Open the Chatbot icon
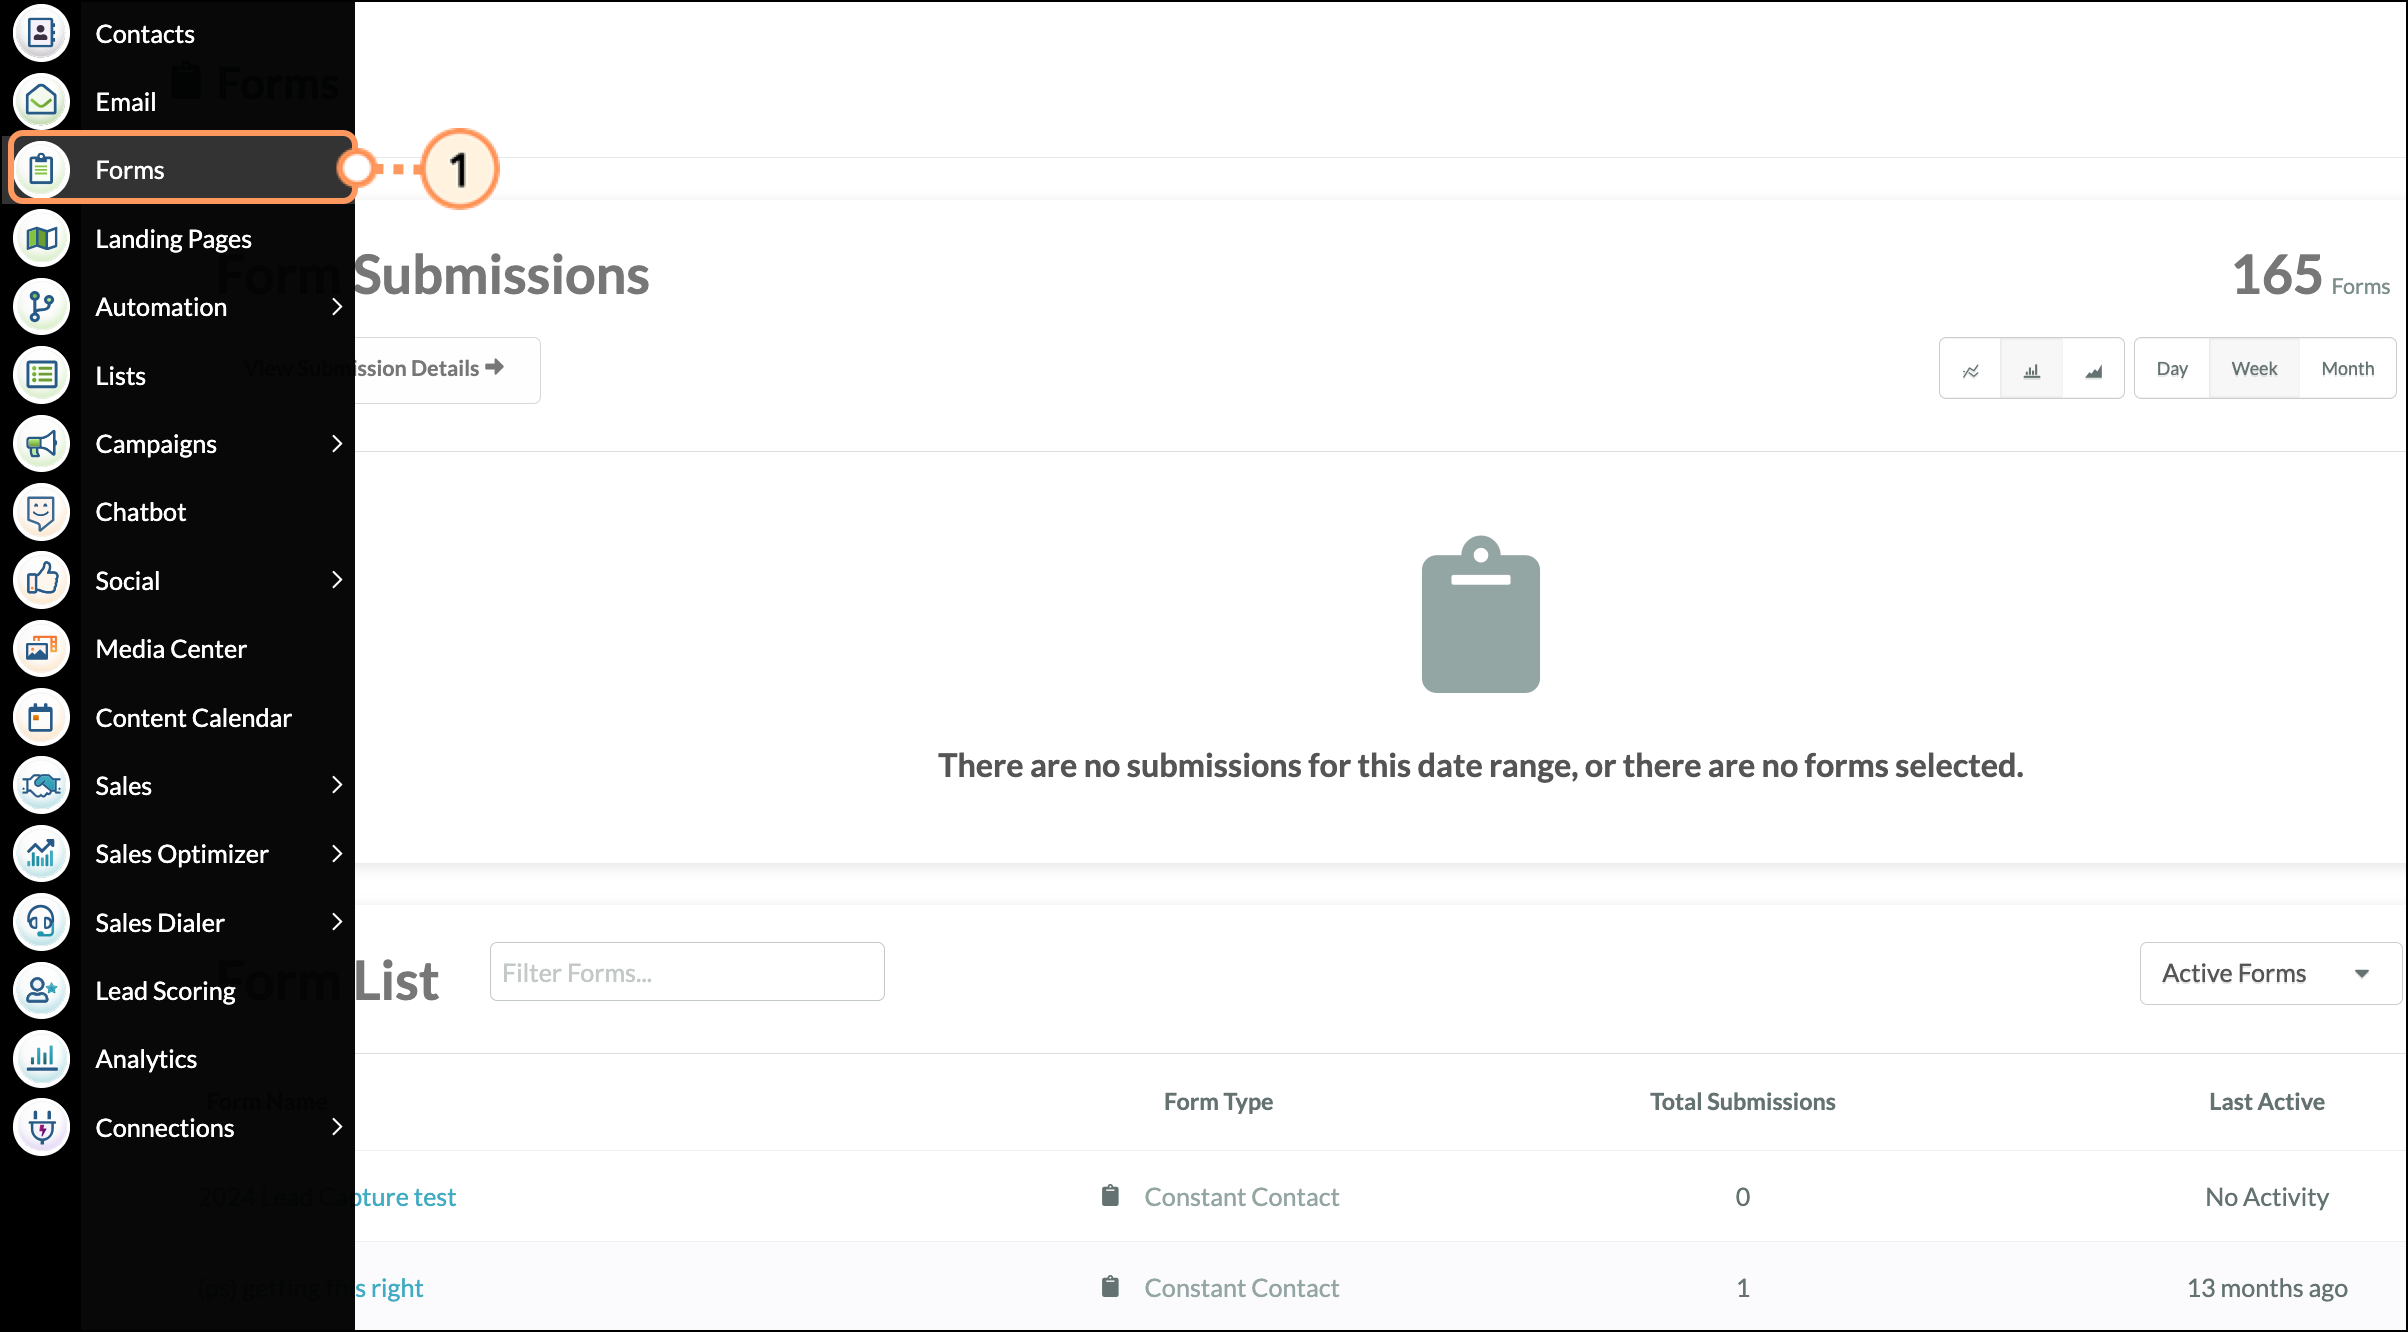 (x=41, y=512)
